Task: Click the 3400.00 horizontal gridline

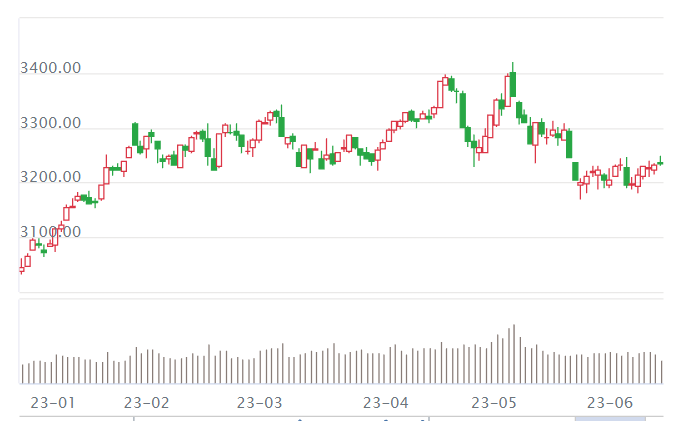Action: (300, 74)
